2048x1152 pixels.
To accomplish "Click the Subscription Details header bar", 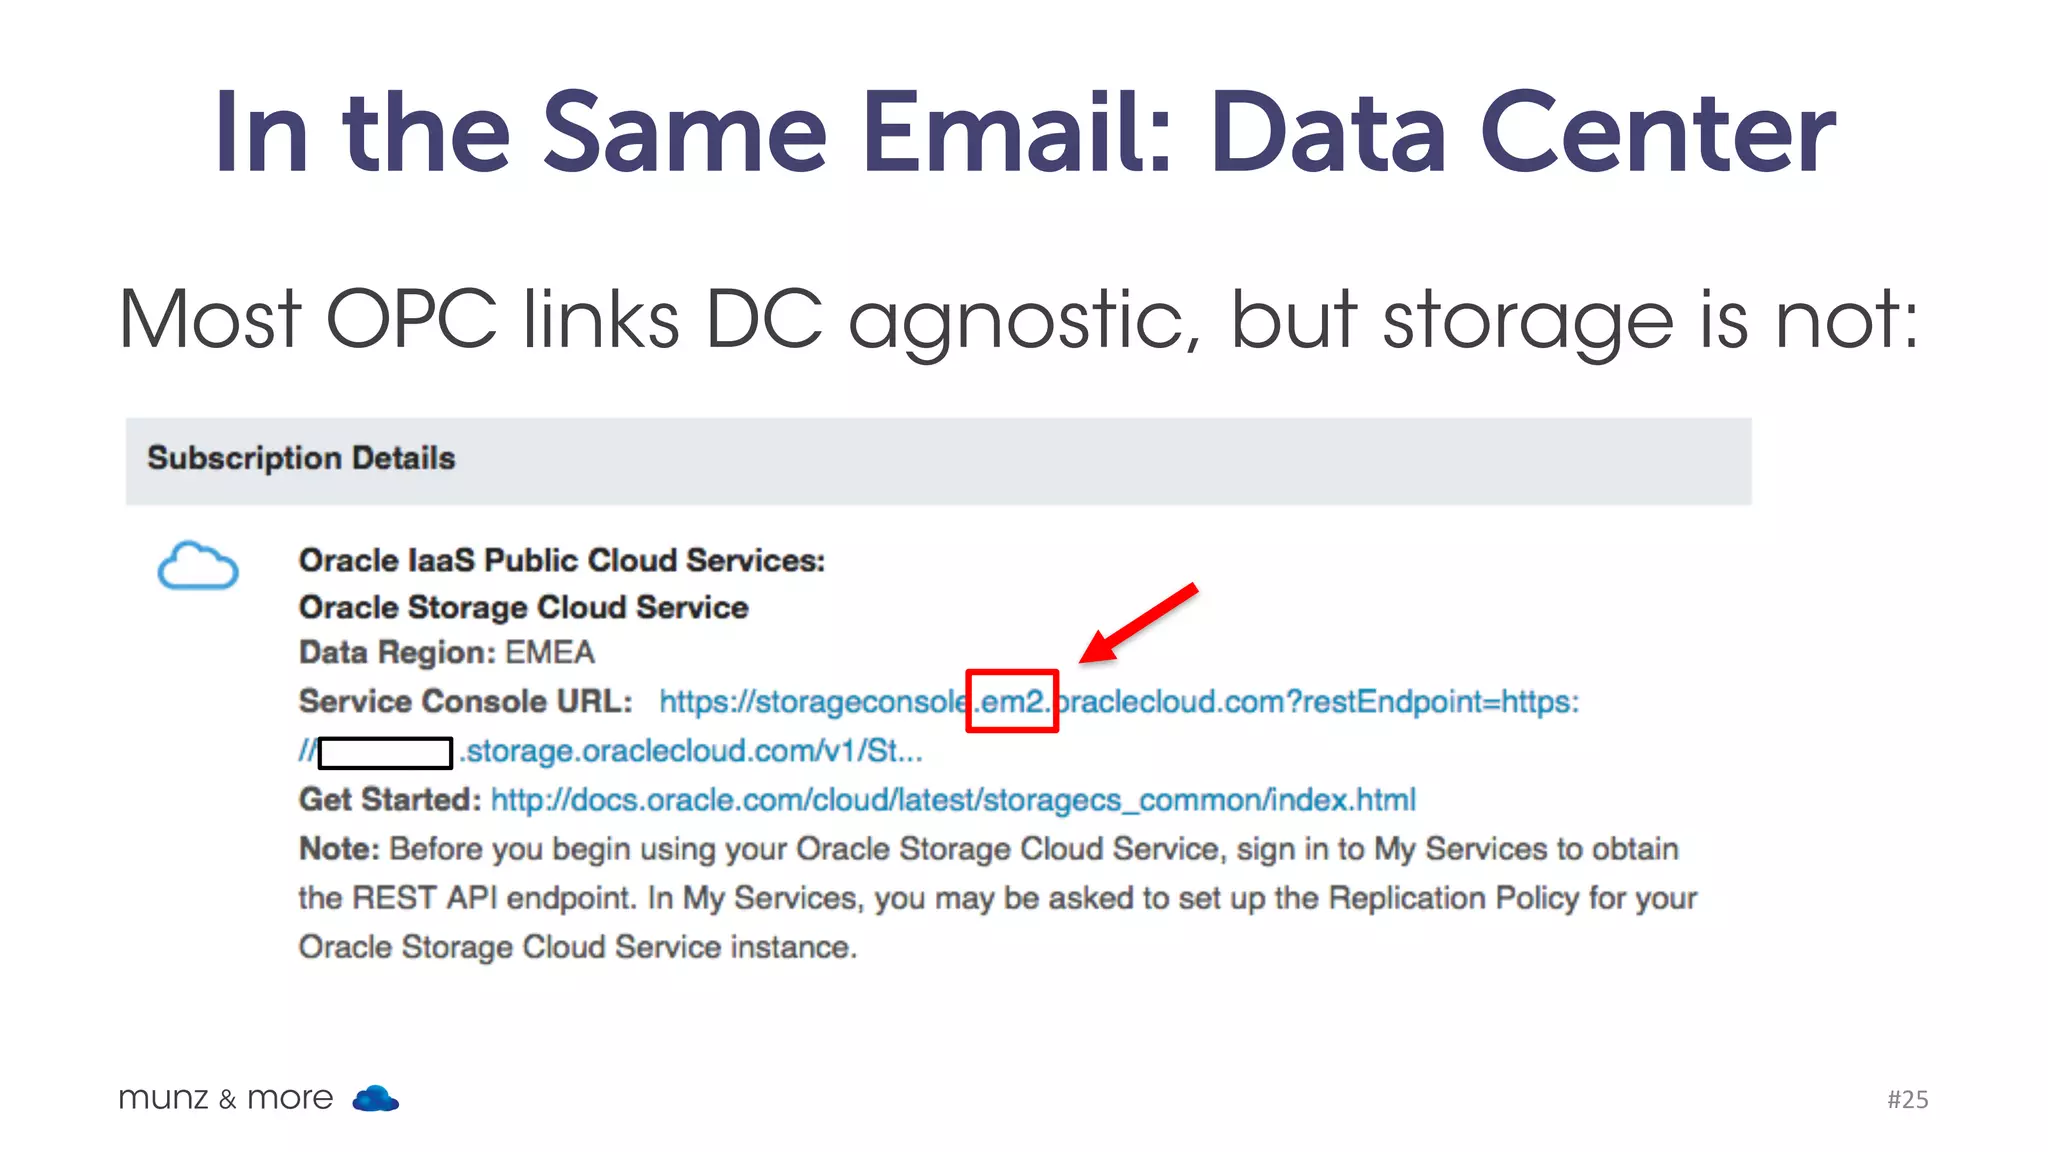I will [x=938, y=461].
